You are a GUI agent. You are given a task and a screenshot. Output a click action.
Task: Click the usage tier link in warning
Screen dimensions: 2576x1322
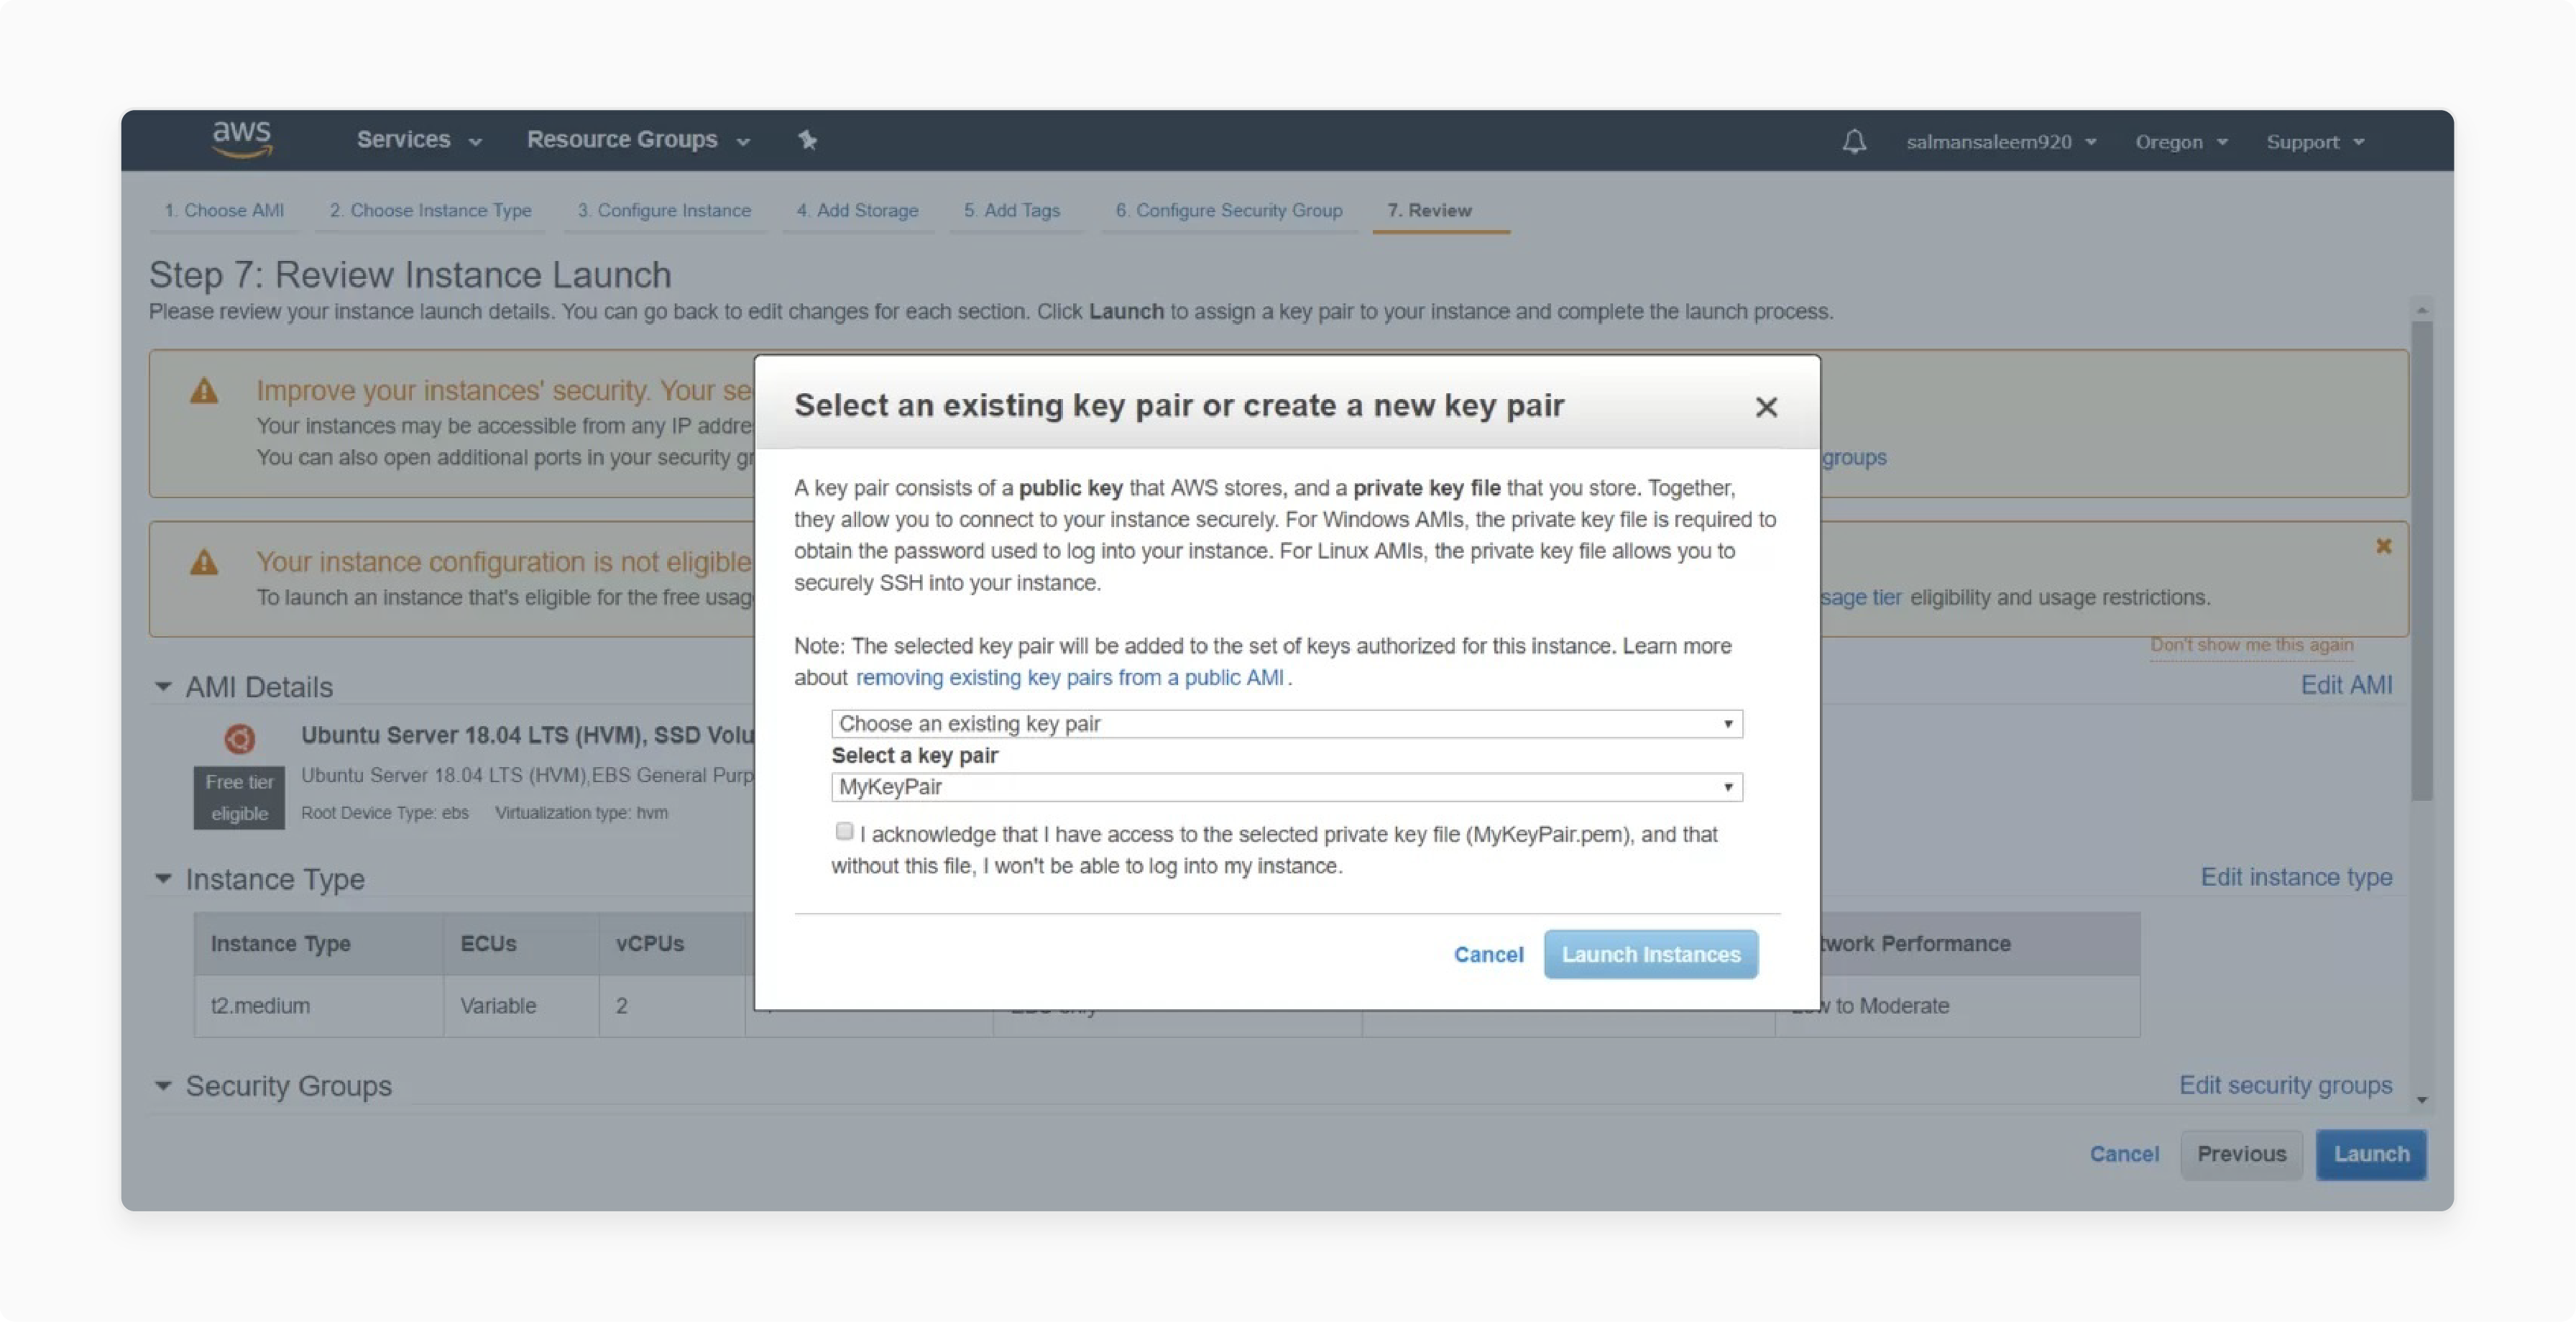coord(1861,597)
